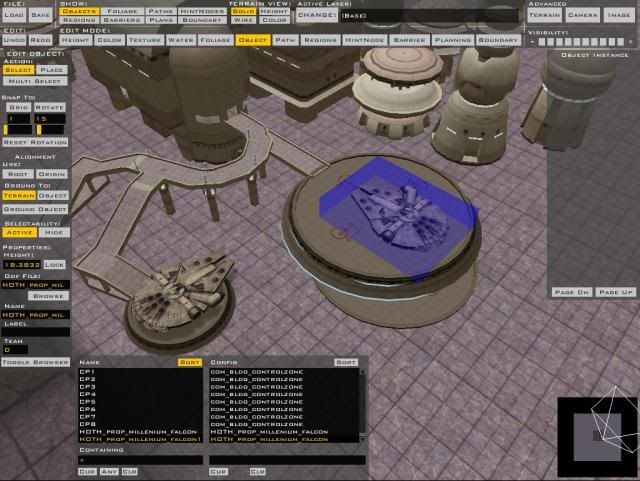The width and height of the screenshot is (640, 481).
Task: Click Toggle Browser button
Action: 36,362
